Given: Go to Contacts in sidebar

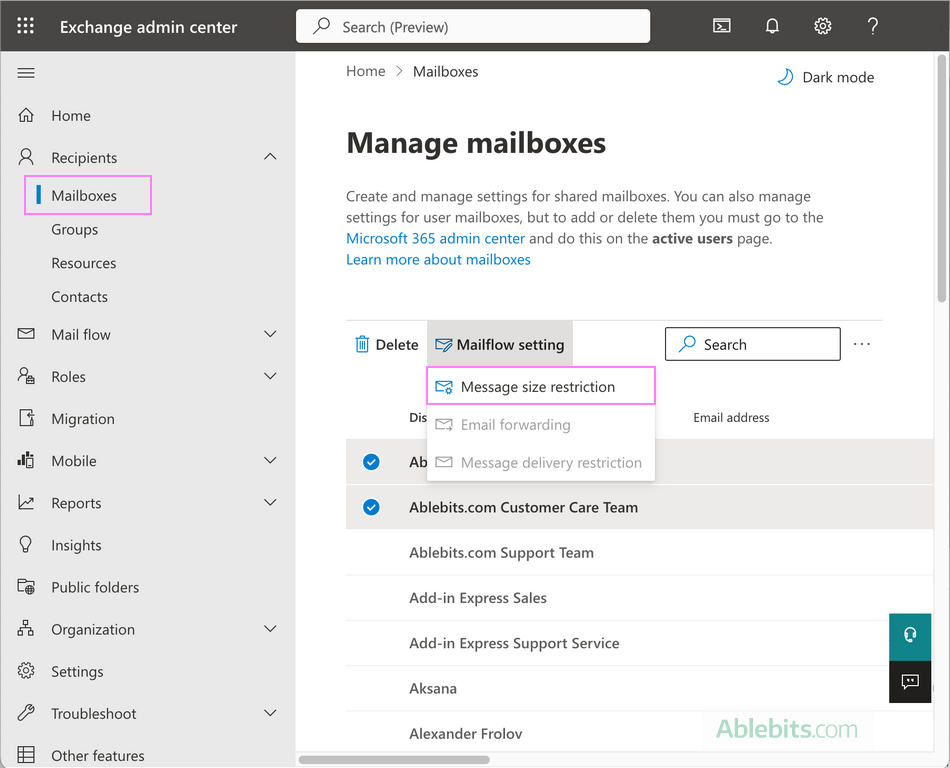Looking at the screenshot, I should [x=79, y=297].
